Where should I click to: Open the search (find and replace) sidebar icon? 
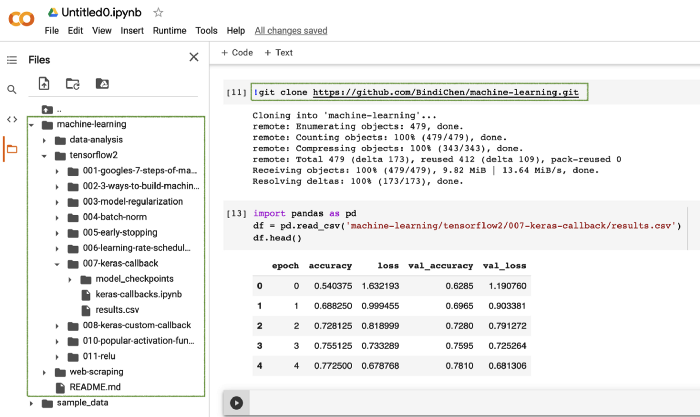click(12, 90)
